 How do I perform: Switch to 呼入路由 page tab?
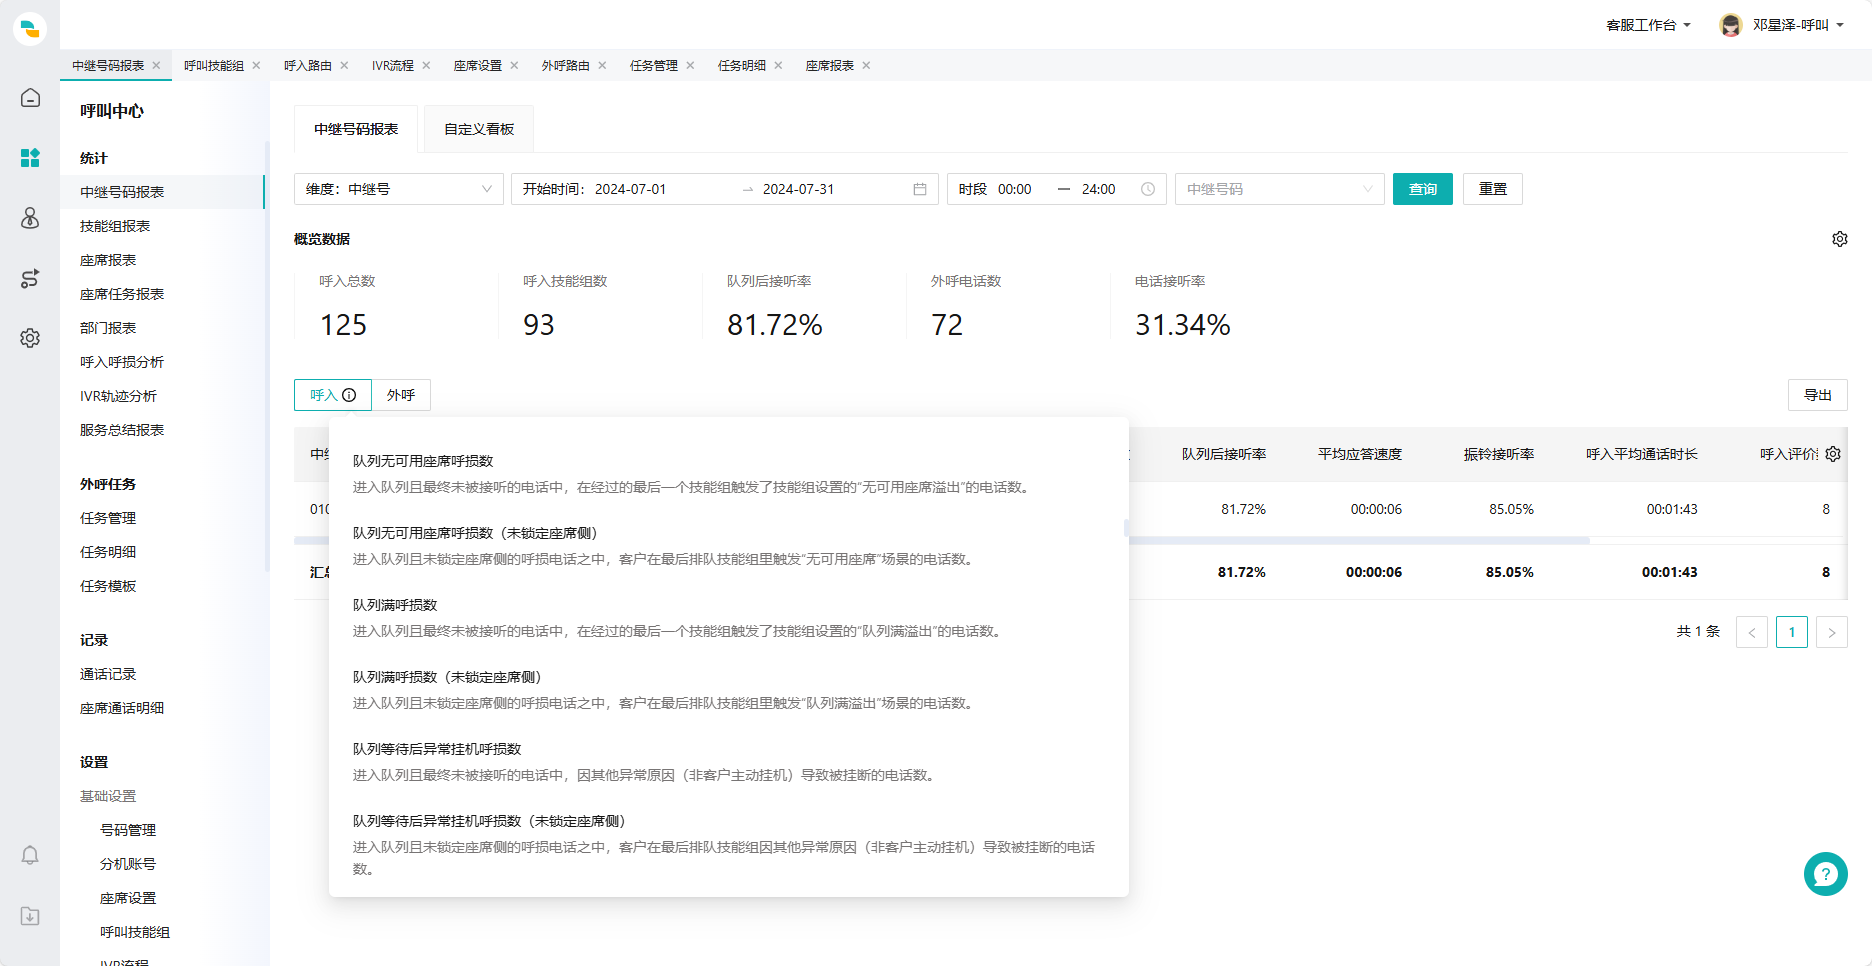tap(308, 65)
